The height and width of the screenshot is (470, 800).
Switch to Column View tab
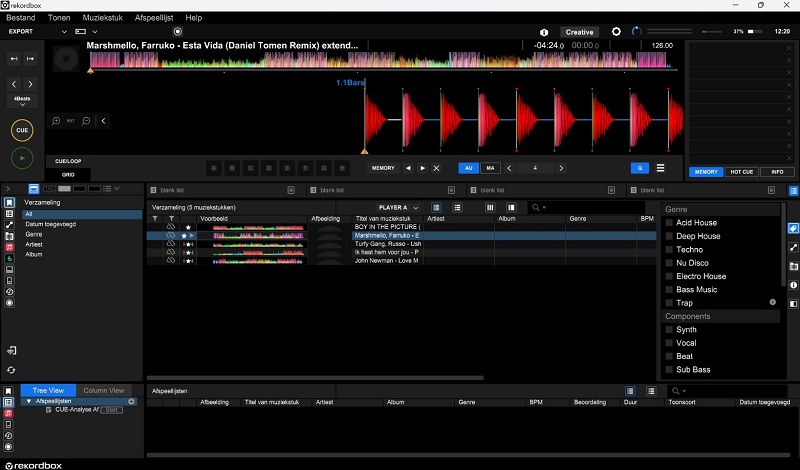[x=104, y=390]
